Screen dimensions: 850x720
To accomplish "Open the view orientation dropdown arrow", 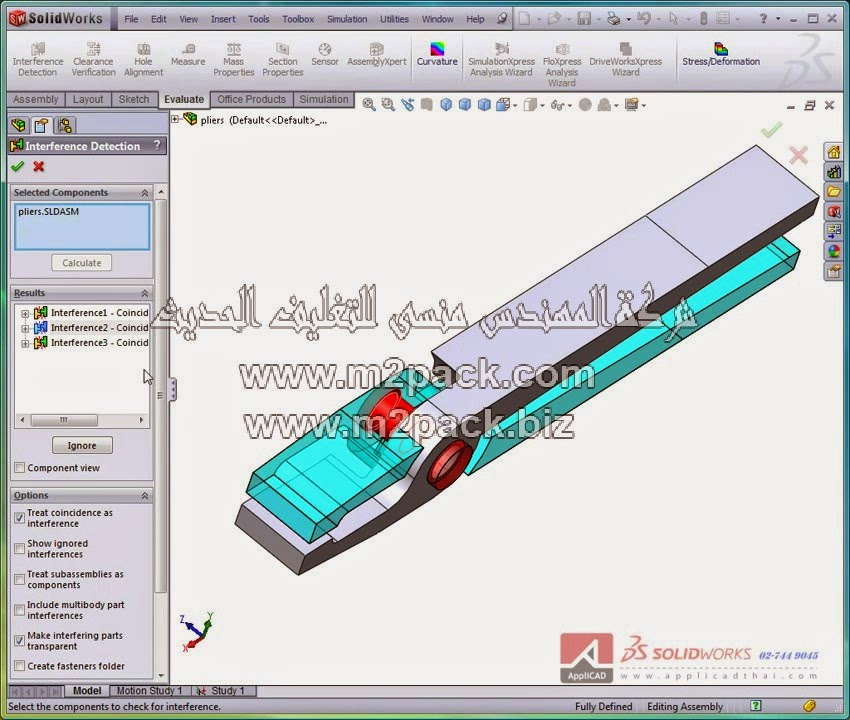I will 515,106.
